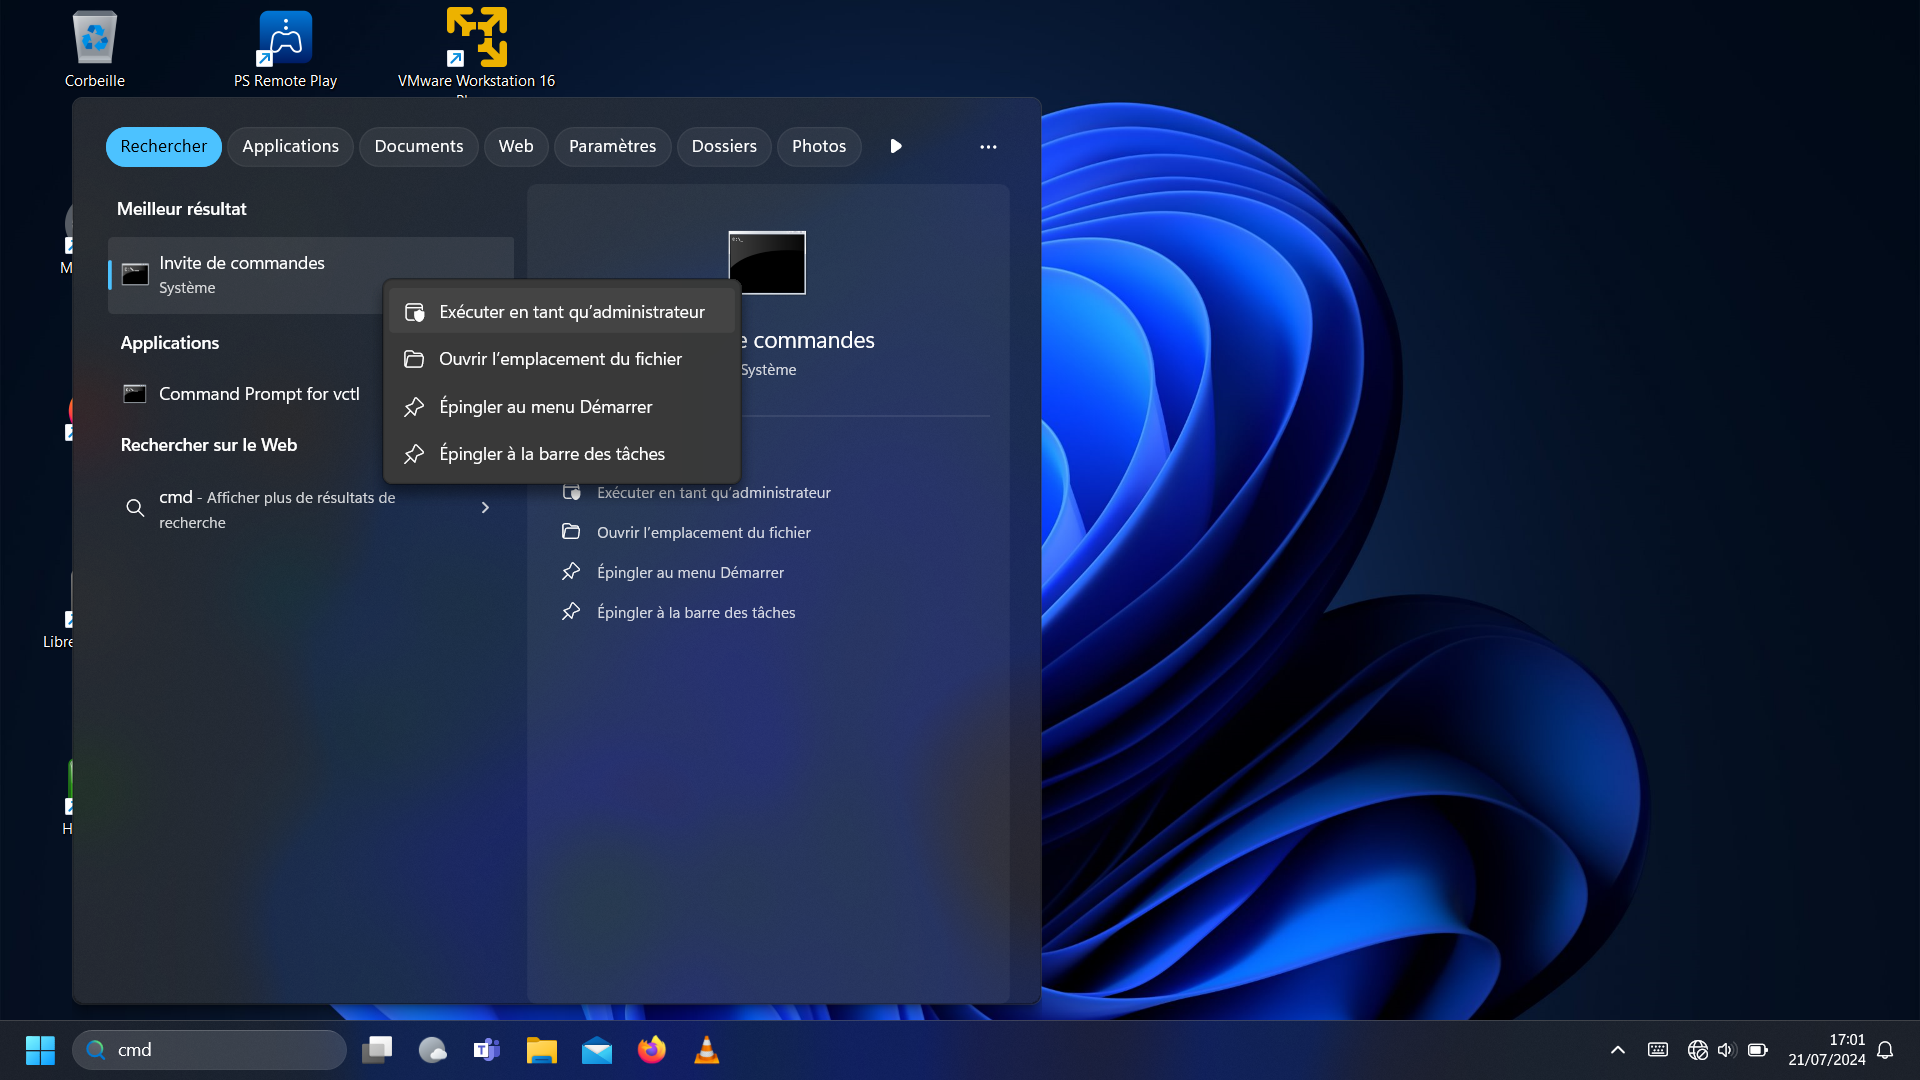
Task: Switch to the Web filter tab
Action: click(516, 146)
